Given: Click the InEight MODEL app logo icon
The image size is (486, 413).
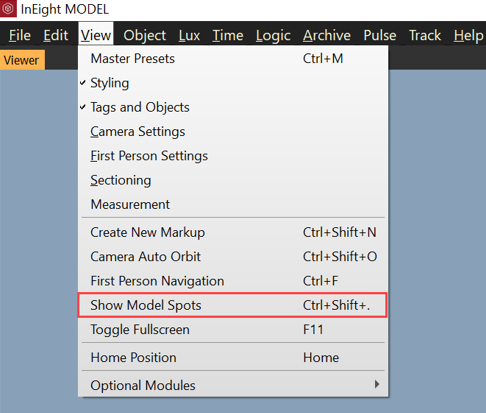Looking at the screenshot, I should (x=8, y=9).
